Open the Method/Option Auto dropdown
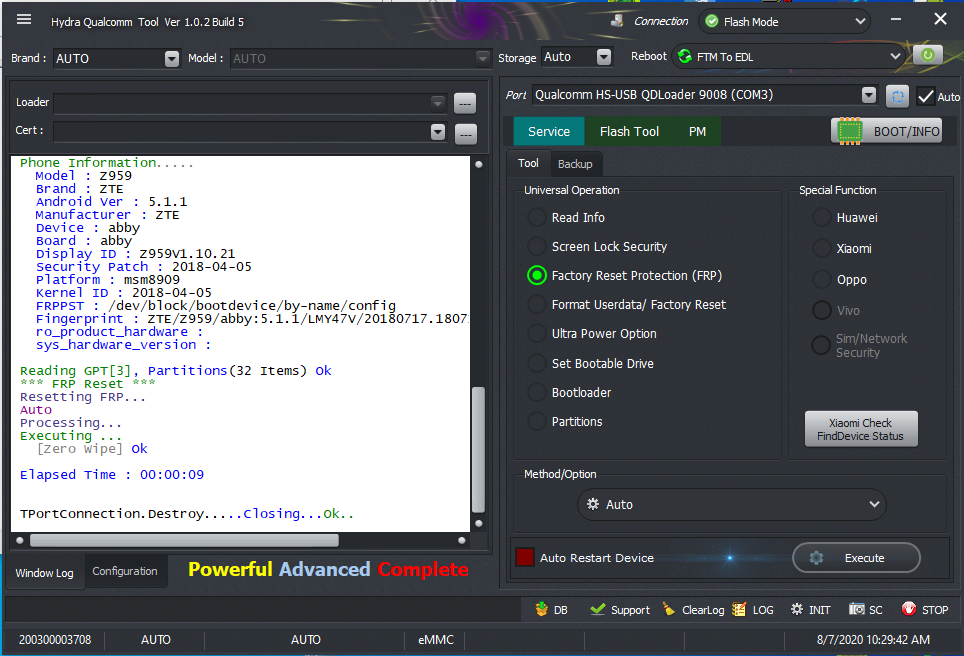 733,505
